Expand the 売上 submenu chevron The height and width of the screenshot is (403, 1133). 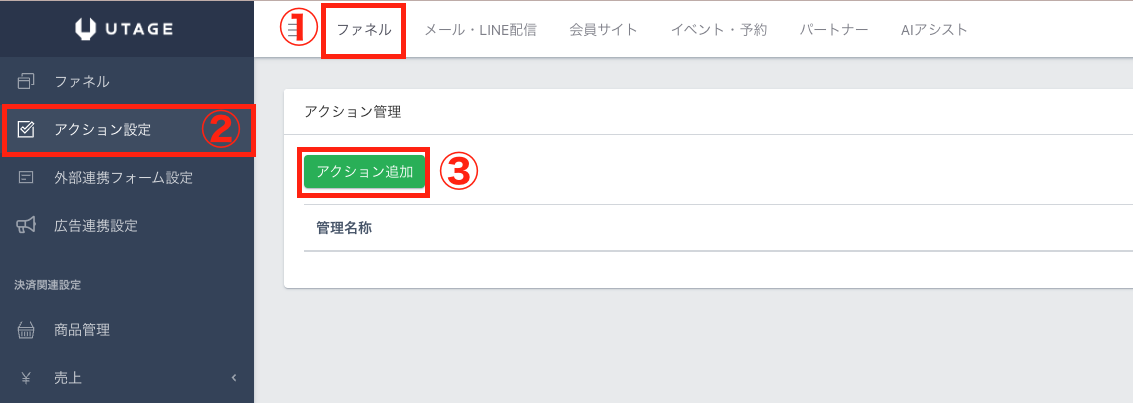[234, 378]
